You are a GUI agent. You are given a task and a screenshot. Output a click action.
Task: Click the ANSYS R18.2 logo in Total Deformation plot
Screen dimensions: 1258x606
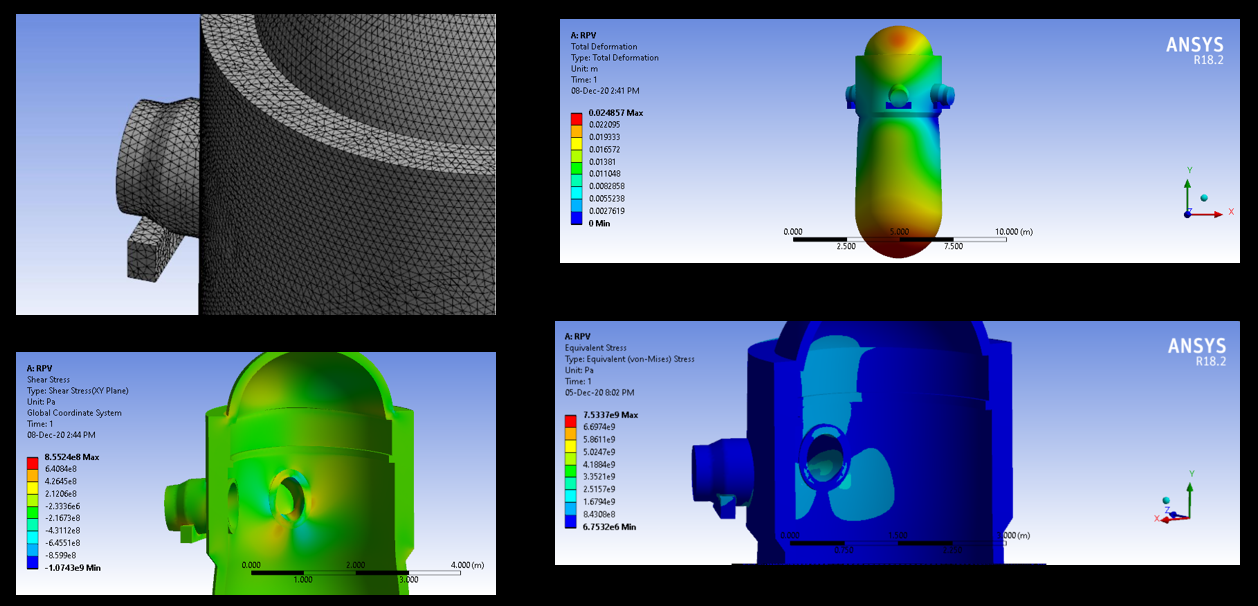point(1196,49)
